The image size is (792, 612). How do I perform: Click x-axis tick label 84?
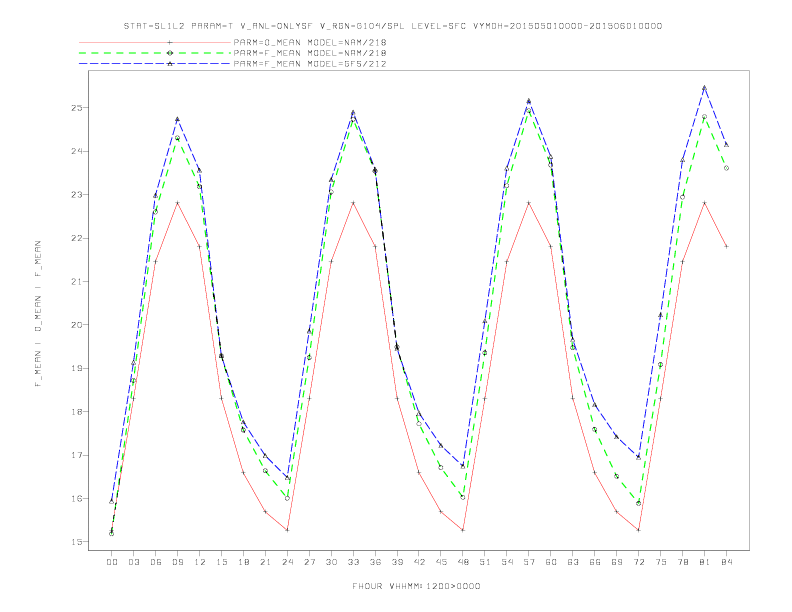click(726, 562)
